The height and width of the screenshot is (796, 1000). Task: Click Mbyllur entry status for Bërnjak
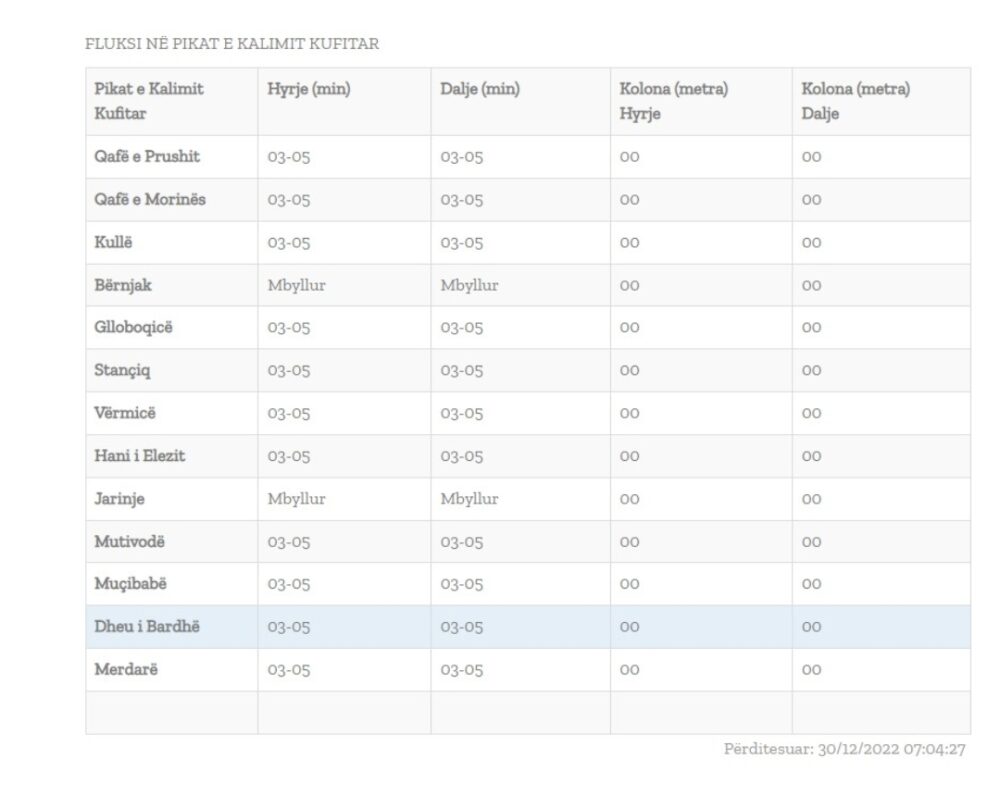click(x=296, y=286)
